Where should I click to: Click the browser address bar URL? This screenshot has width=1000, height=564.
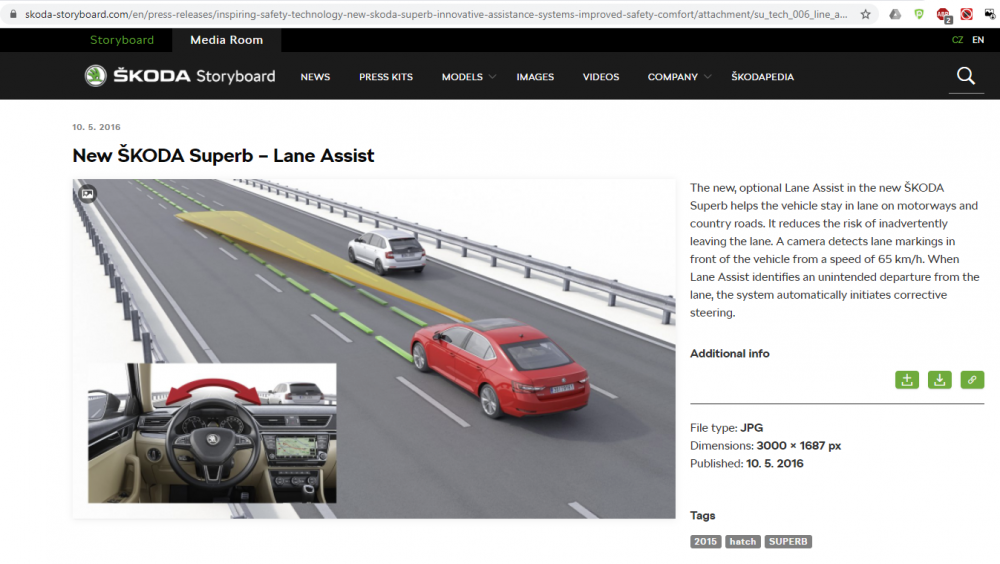[x=436, y=14]
